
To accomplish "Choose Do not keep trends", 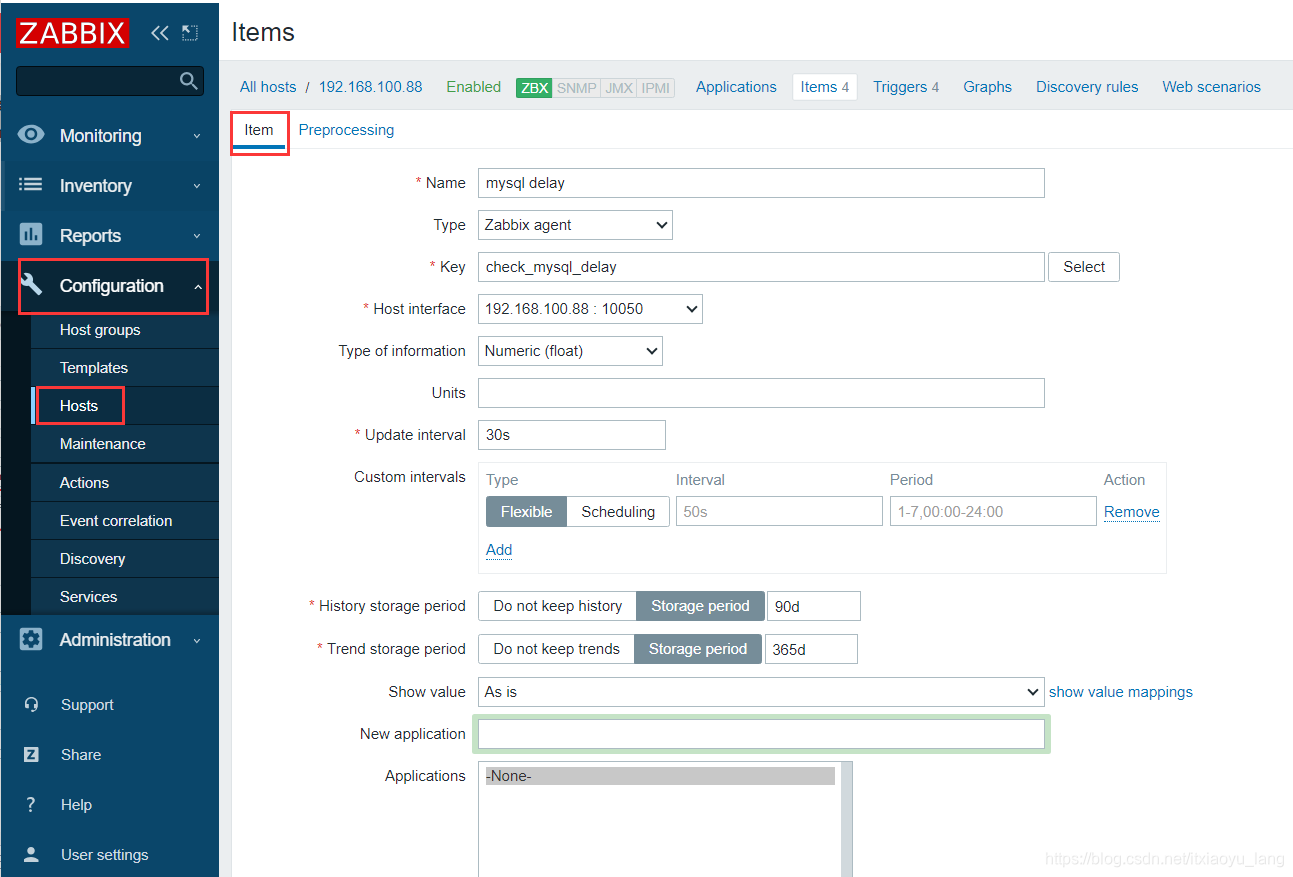I will point(556,649).
